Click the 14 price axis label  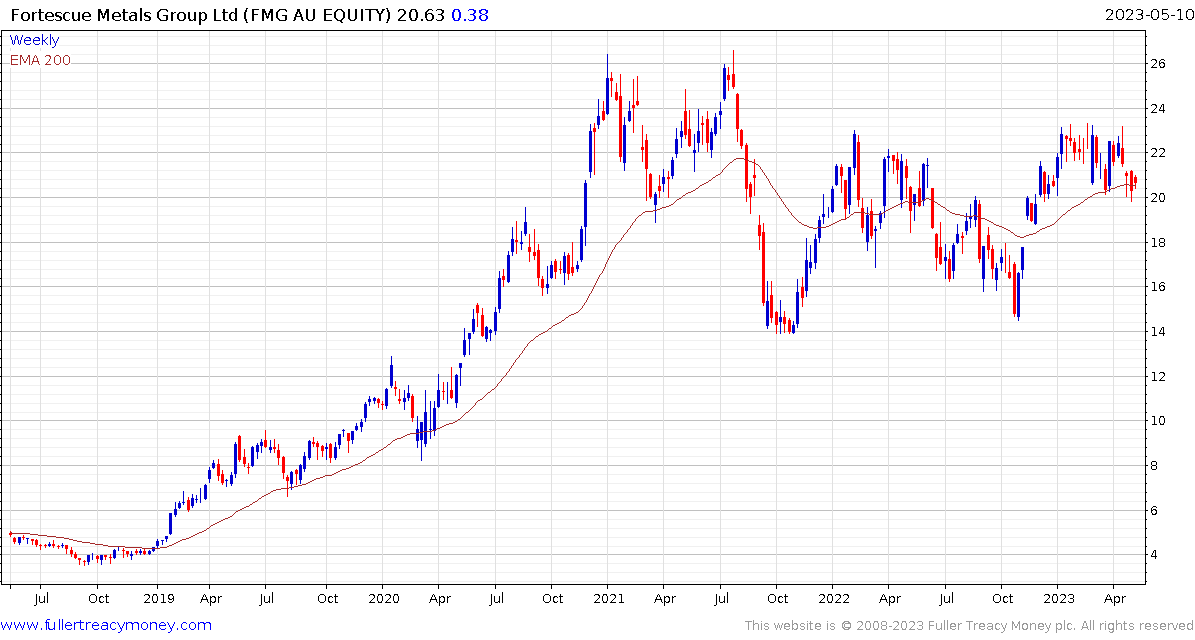pyautogui.click(x=1158, y=332)
